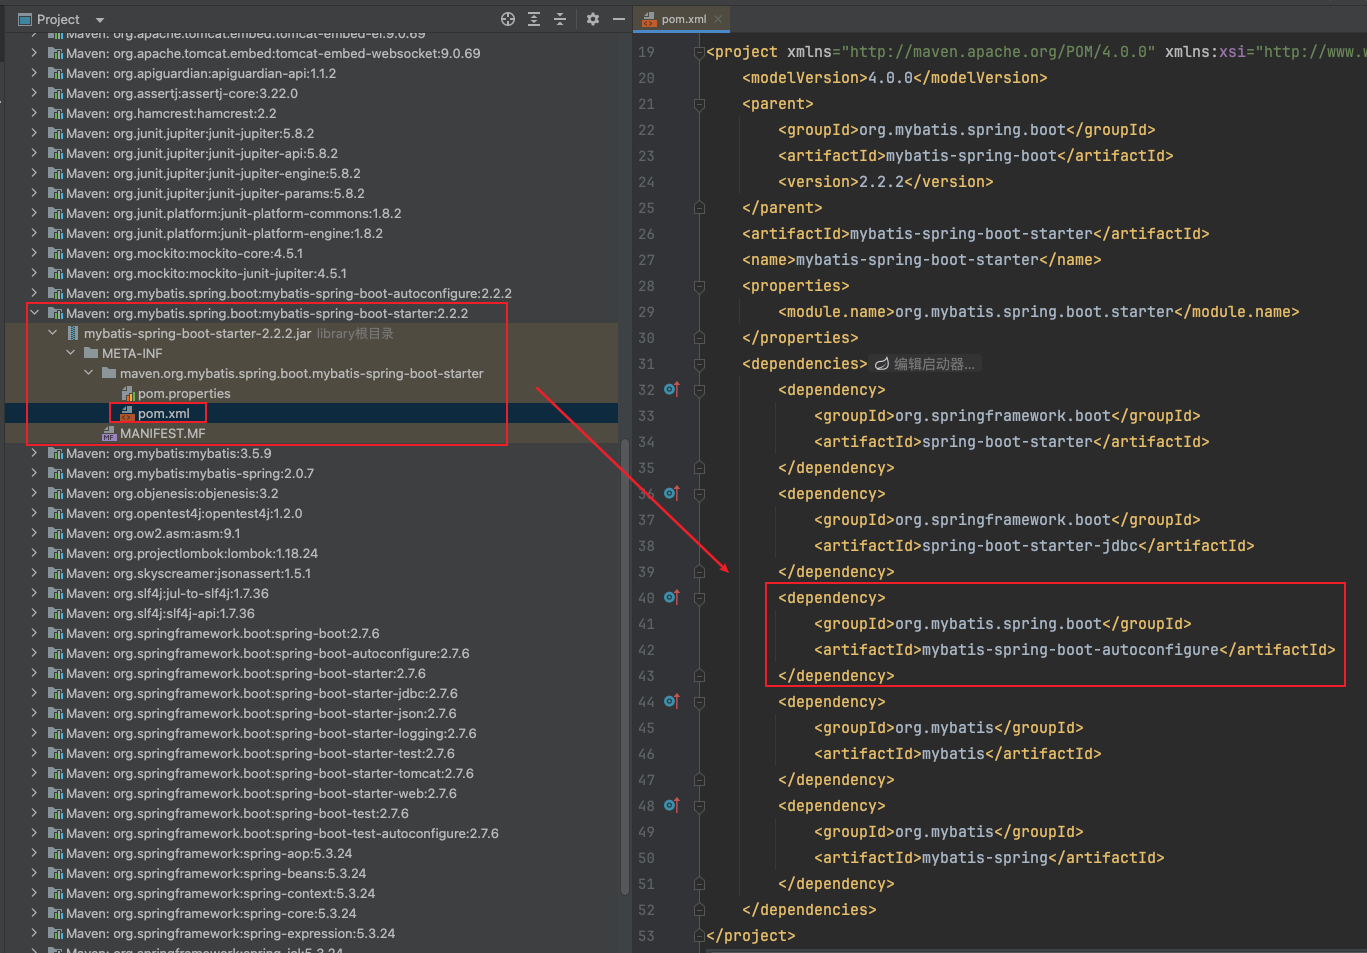Fold the project tag at line 19

point(699,52)
